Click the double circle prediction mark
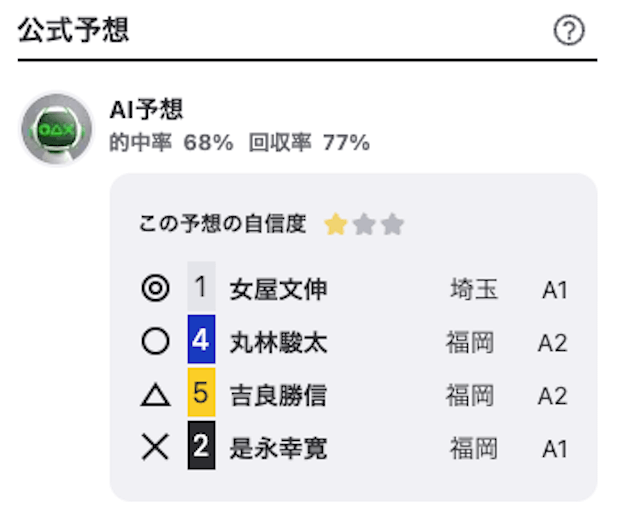Screen dimensions: 640x530 [x=155, y=288]
